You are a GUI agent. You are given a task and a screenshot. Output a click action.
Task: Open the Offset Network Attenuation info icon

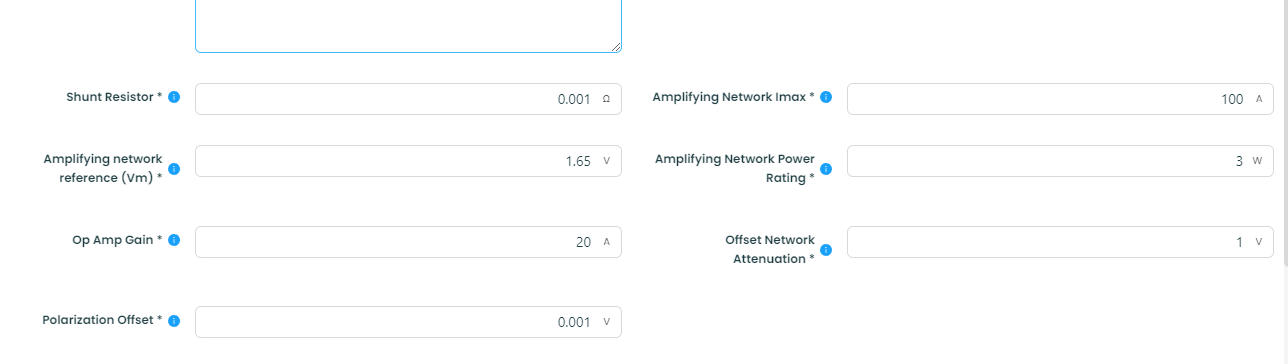826,250
